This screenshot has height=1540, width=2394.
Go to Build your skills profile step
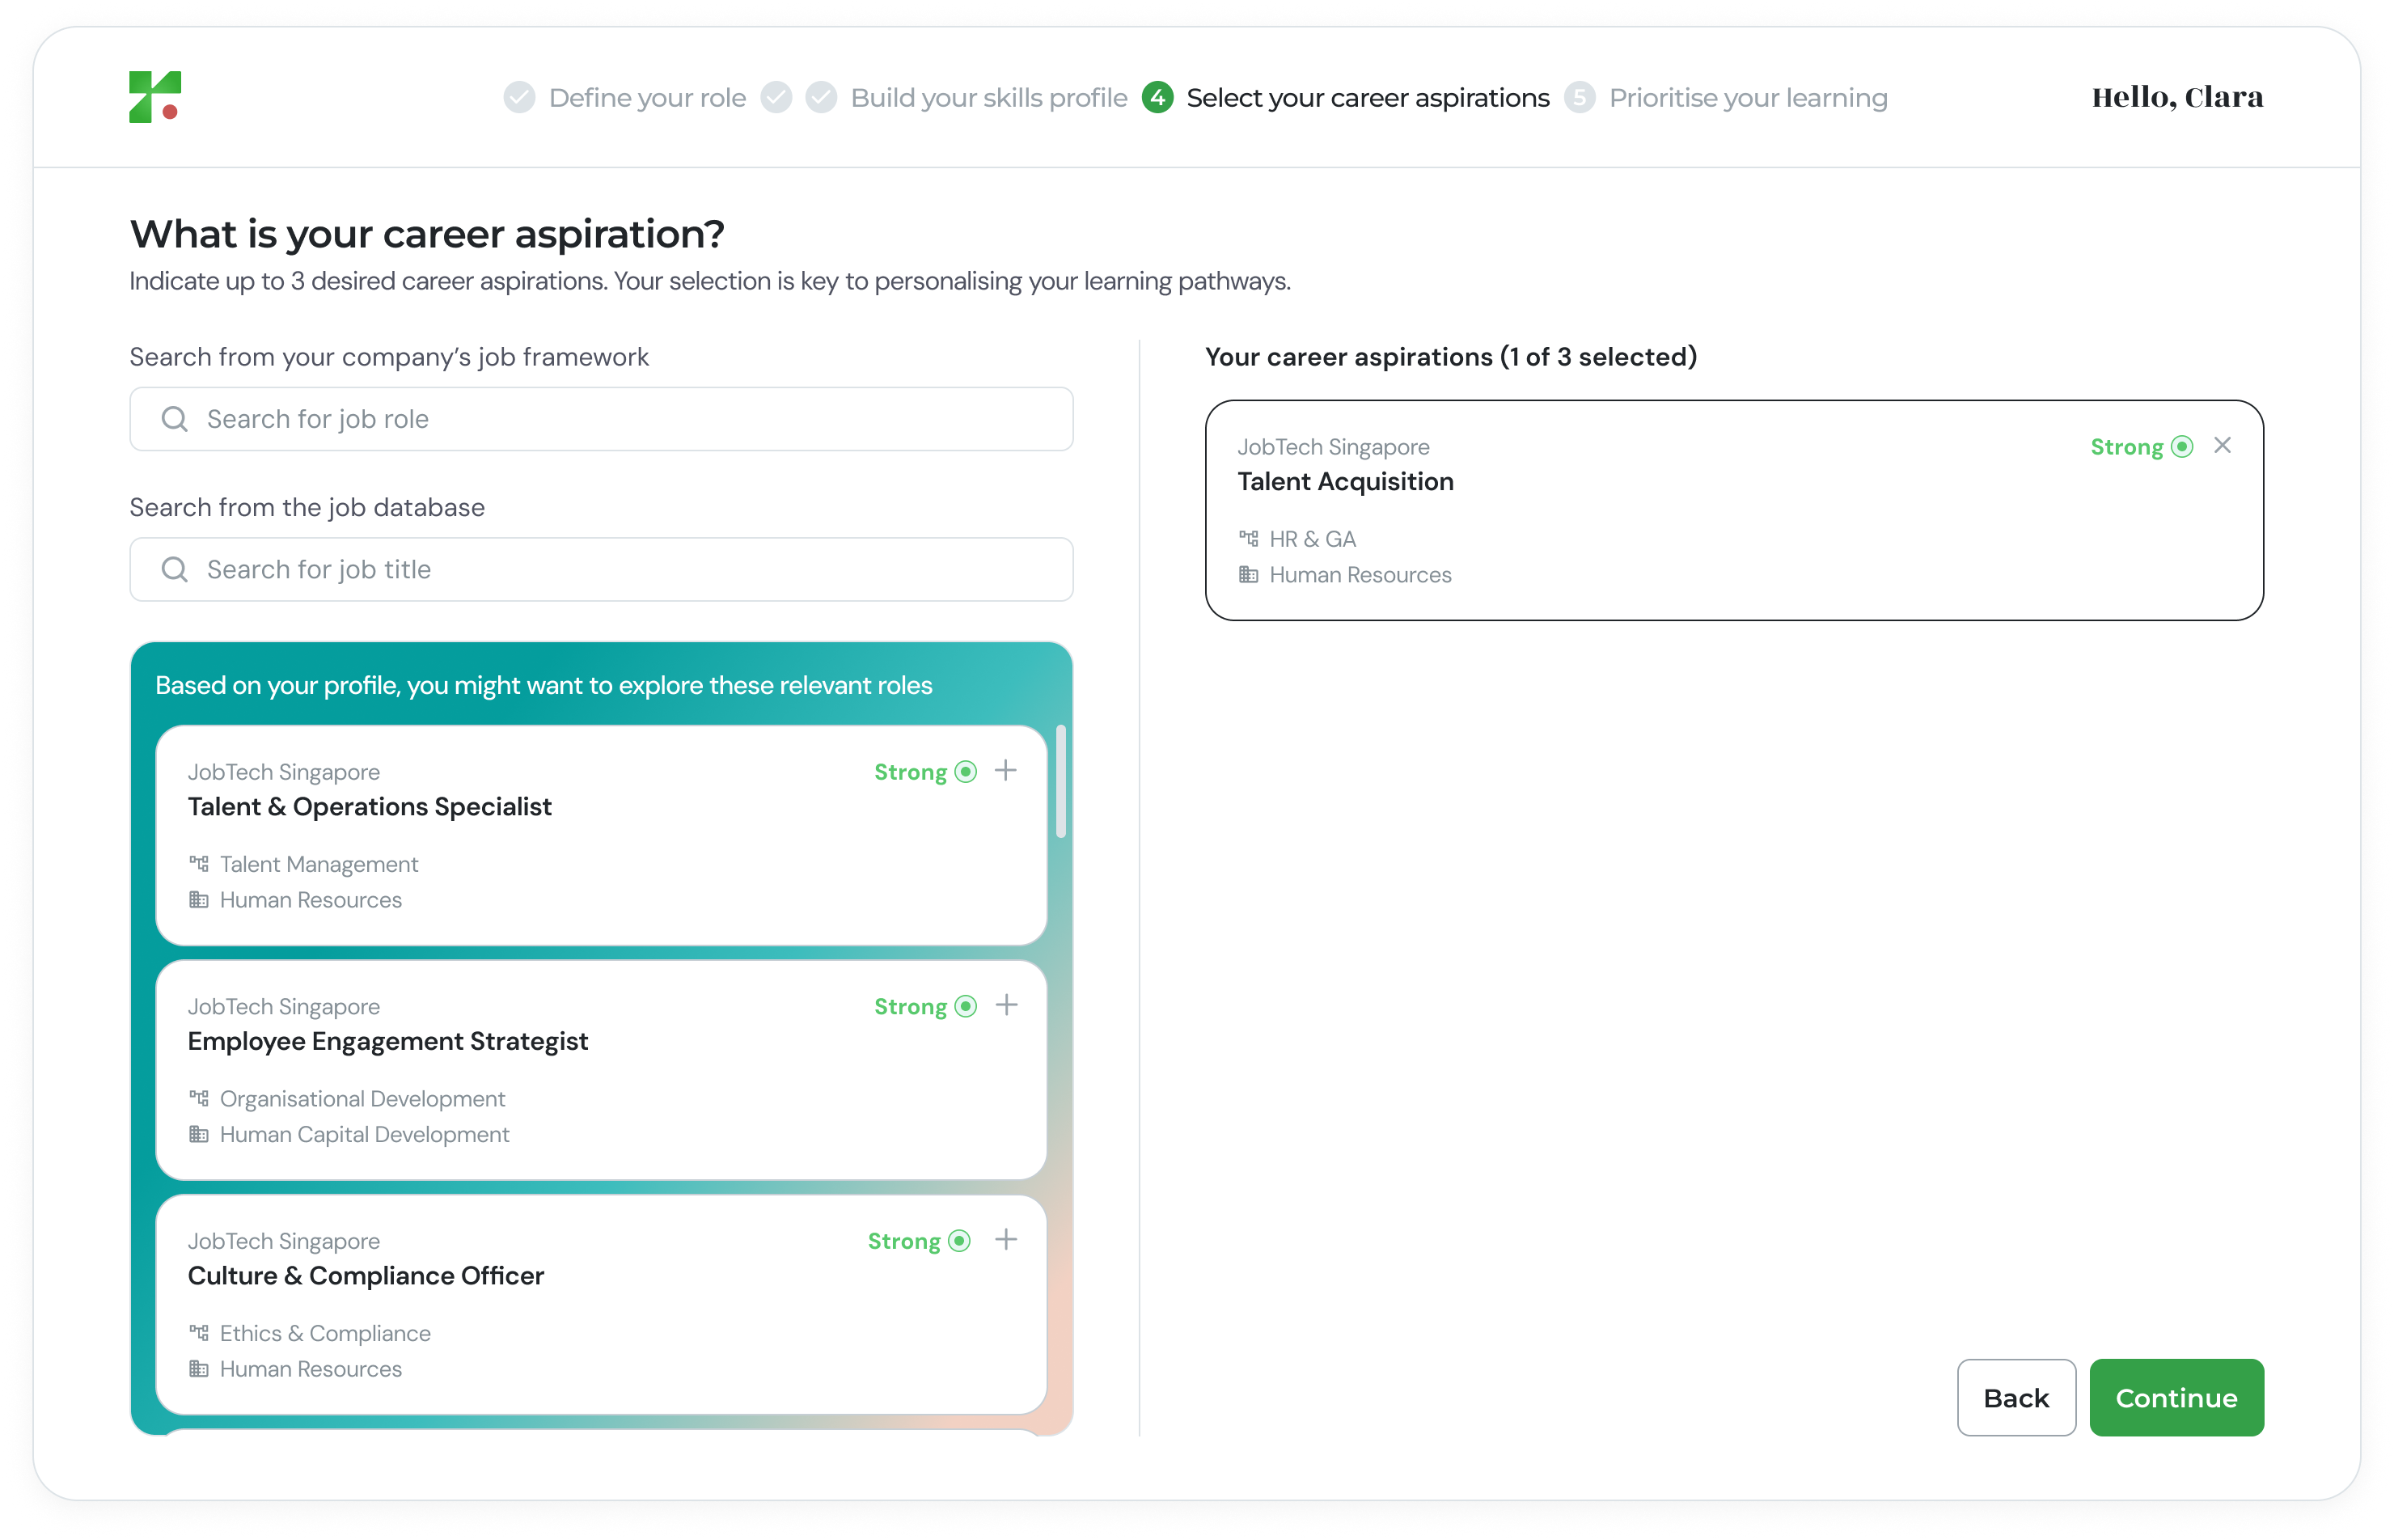(x=988, y=98)
